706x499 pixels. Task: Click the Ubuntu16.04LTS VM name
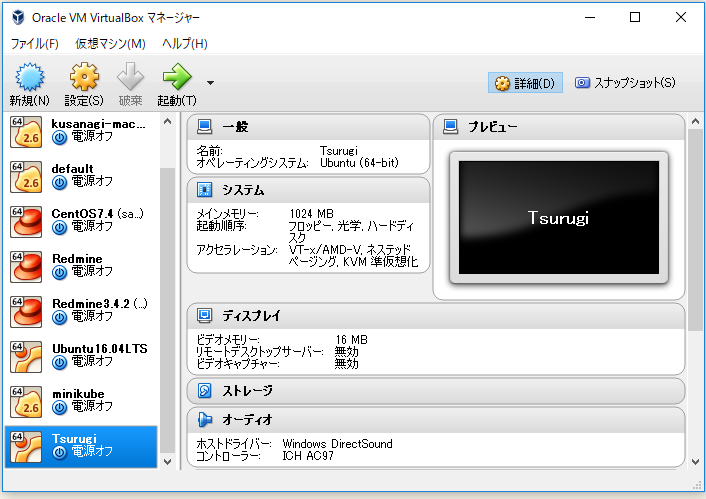pyautogui.click(x=100, y=349)
